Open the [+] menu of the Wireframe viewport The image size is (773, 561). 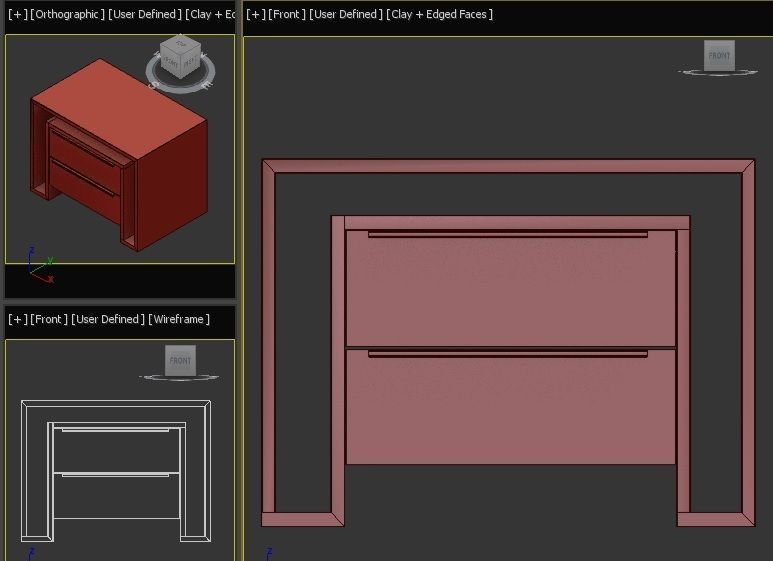(x=18, y=319)
